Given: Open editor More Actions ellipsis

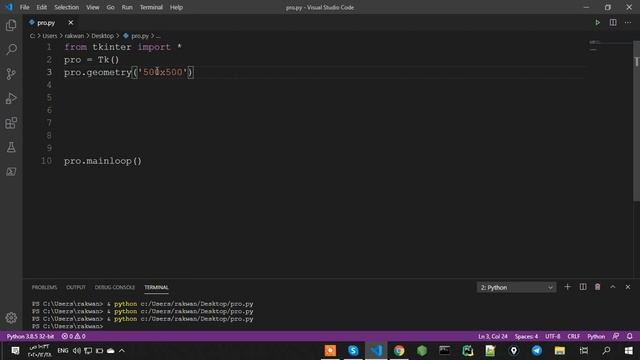Looking at the screenshot, I should (628, 22).
